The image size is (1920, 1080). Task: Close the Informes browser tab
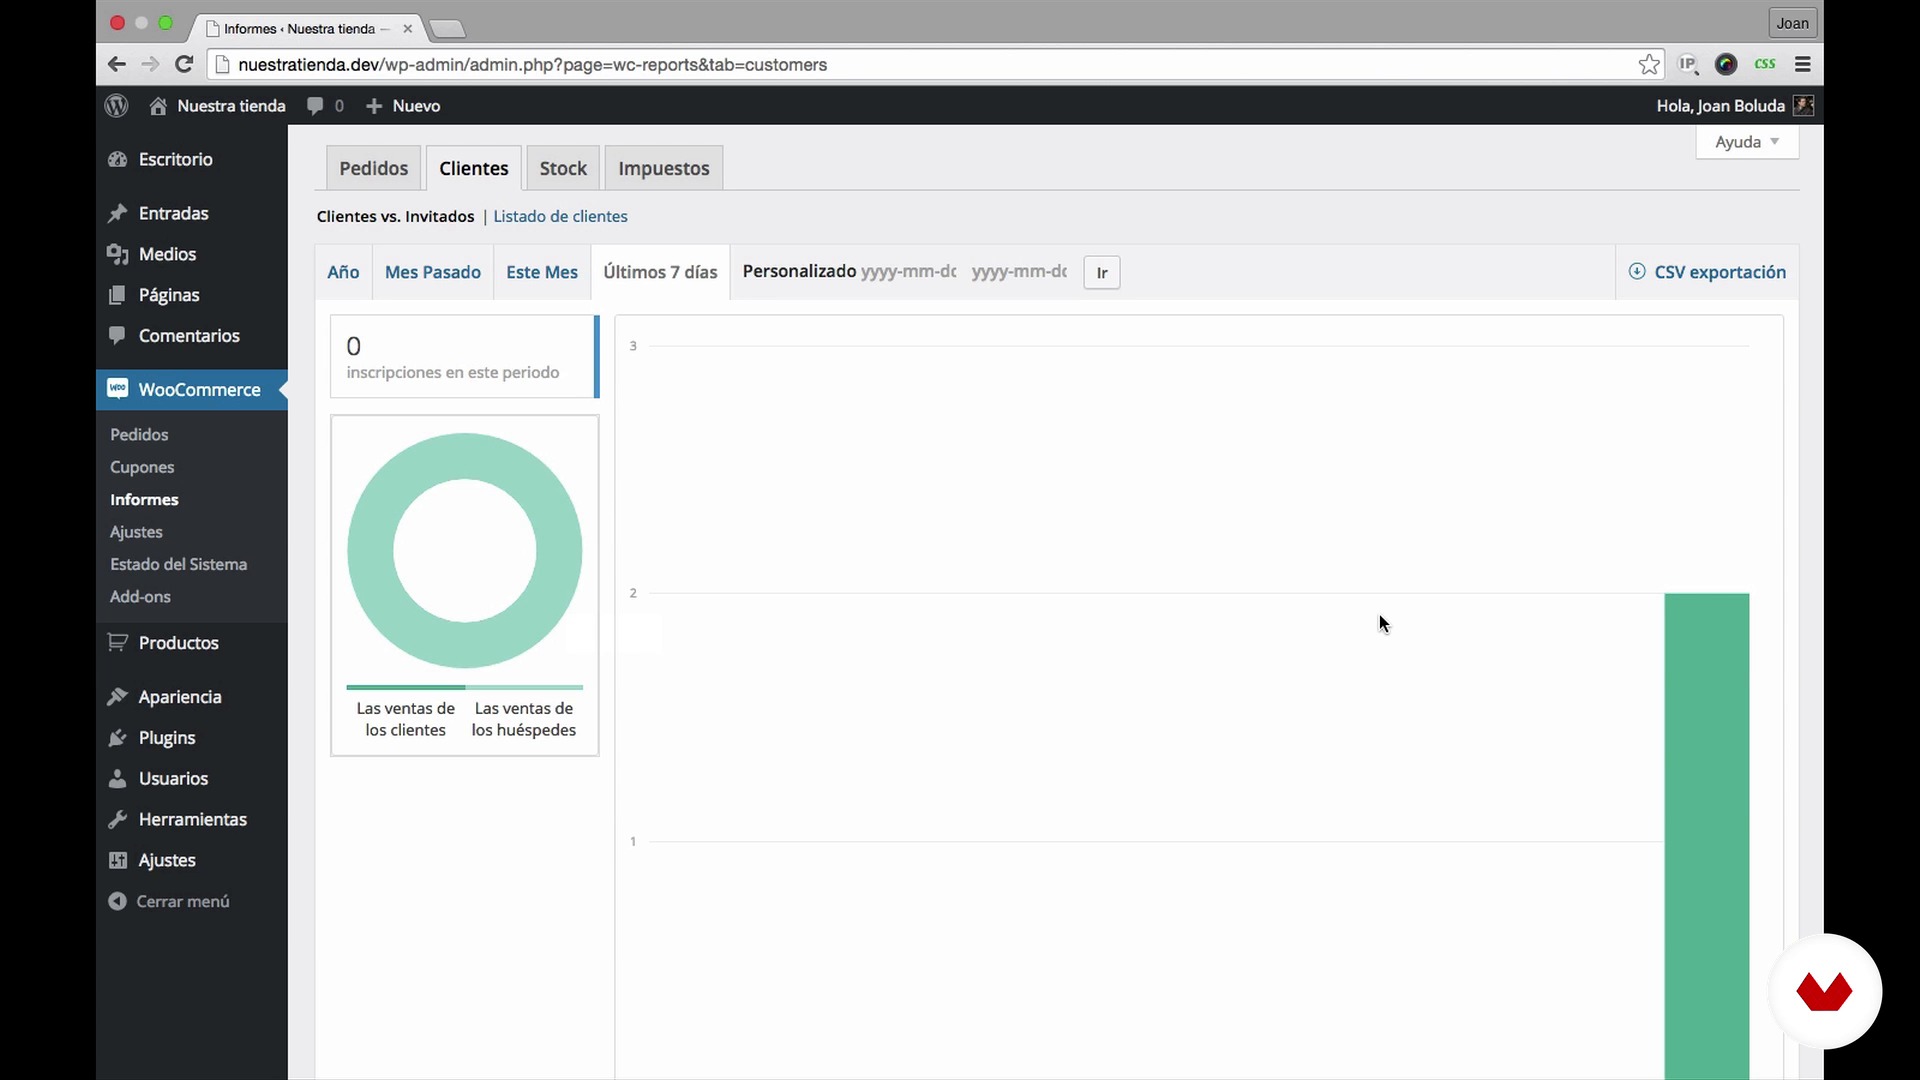pyautogui.click(x=407, y=29)
